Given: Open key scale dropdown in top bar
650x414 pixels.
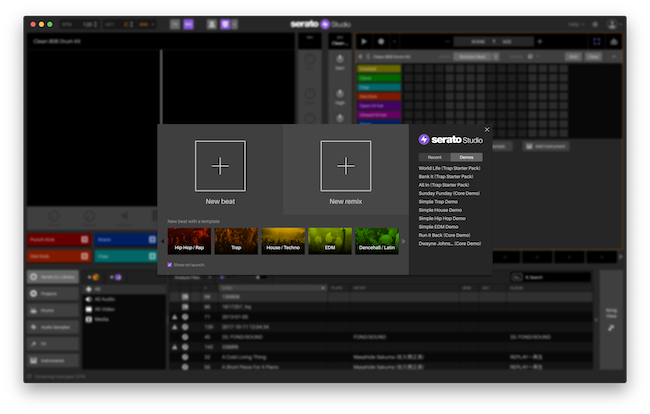Looking at the screenshot, I should (x=146, y=24).
